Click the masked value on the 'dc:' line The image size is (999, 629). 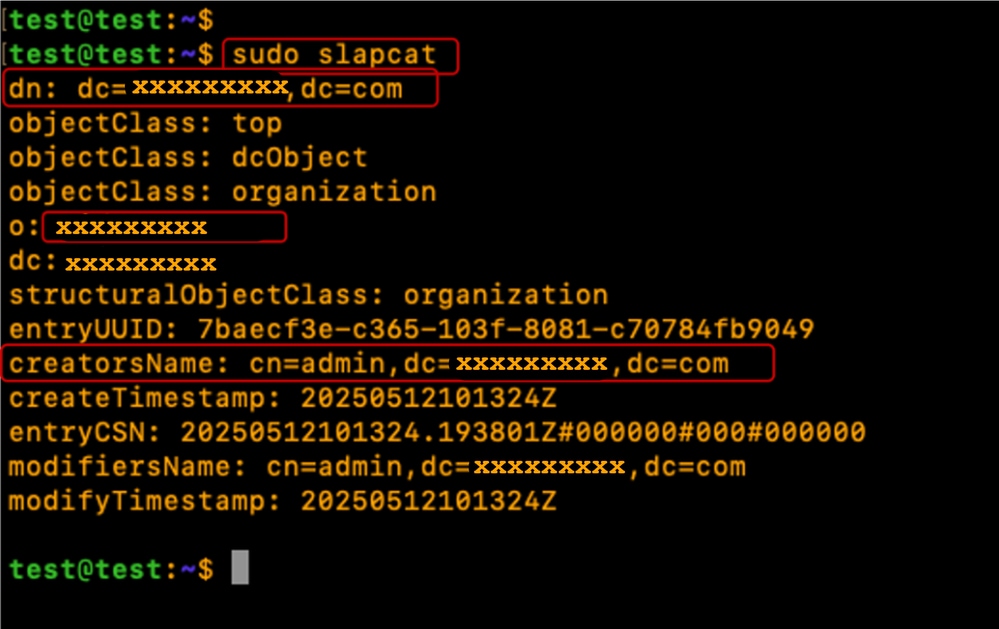141,263
